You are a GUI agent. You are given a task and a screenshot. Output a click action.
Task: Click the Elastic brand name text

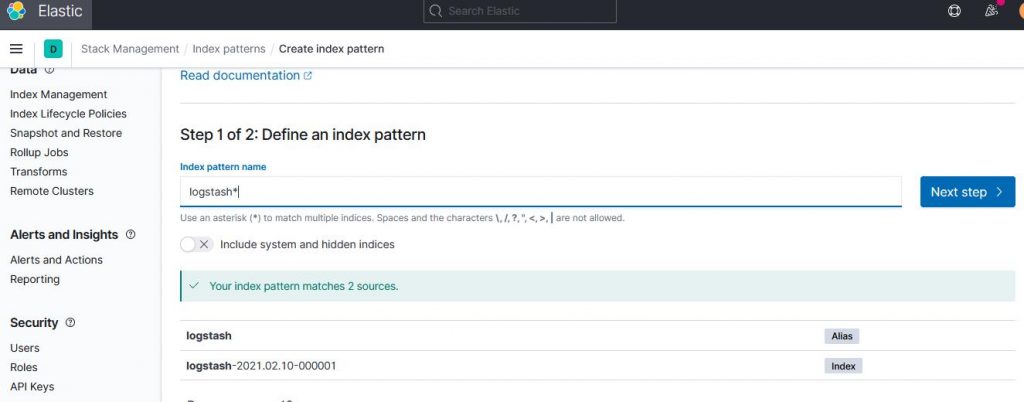pyautogui.click(x=60, y=11)
